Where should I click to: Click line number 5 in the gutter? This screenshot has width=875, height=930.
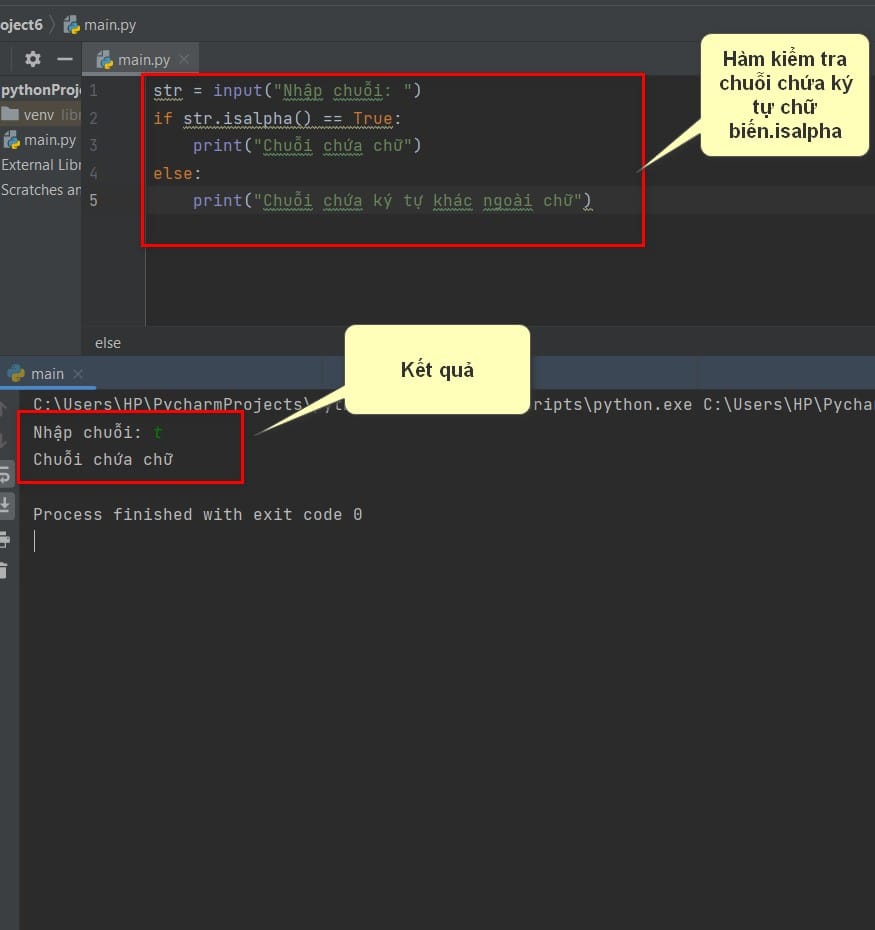[93, 200]
